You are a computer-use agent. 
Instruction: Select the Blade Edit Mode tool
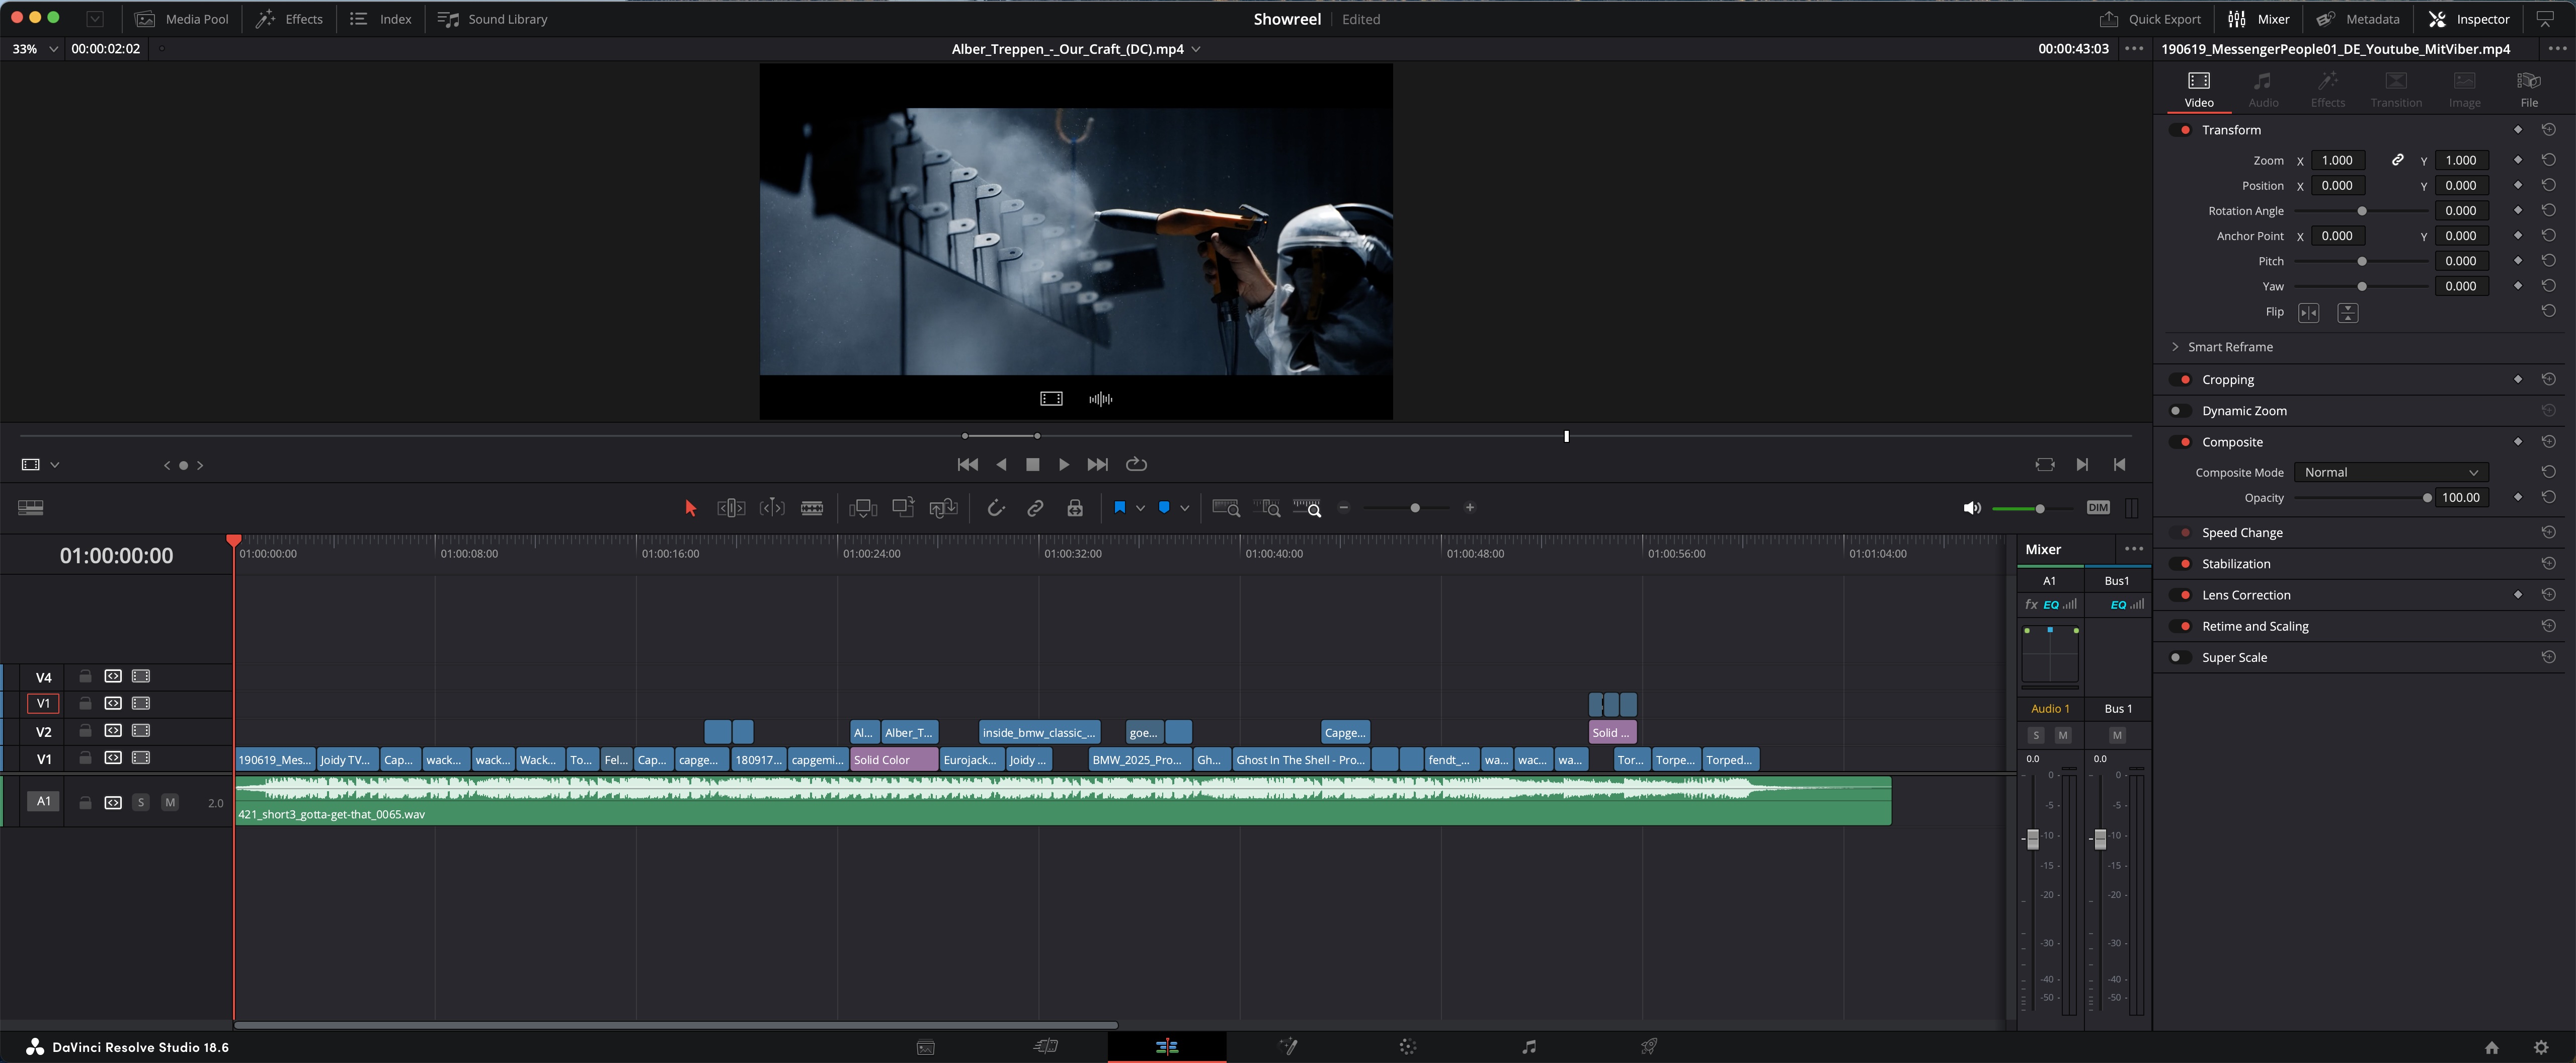pos(812,508)
